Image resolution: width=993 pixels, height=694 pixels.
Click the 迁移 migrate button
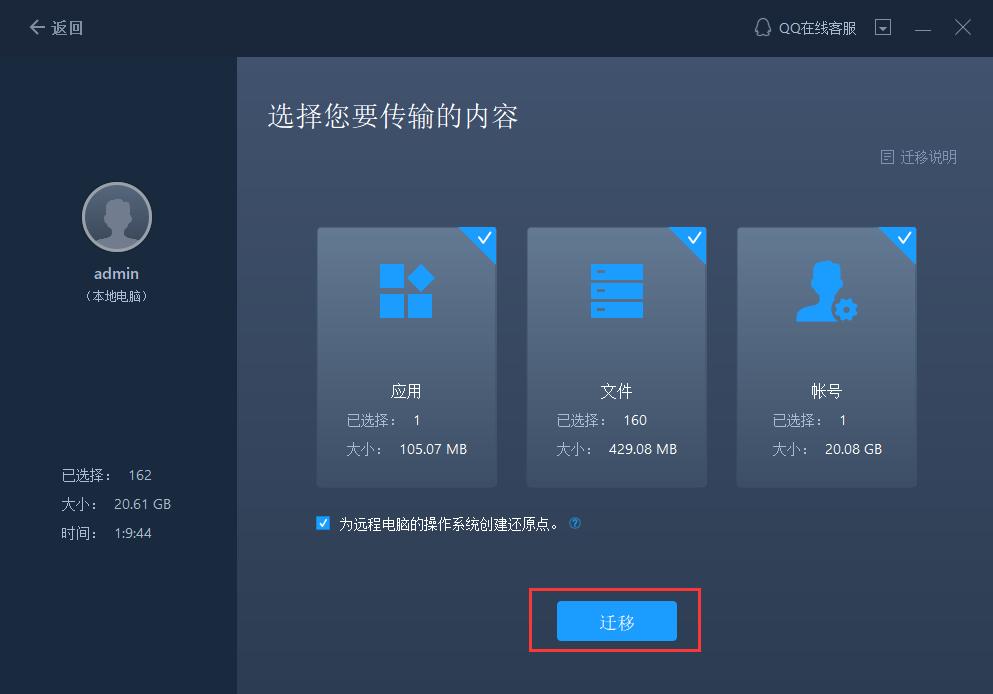pyautogui.click(x=615, y=620)
